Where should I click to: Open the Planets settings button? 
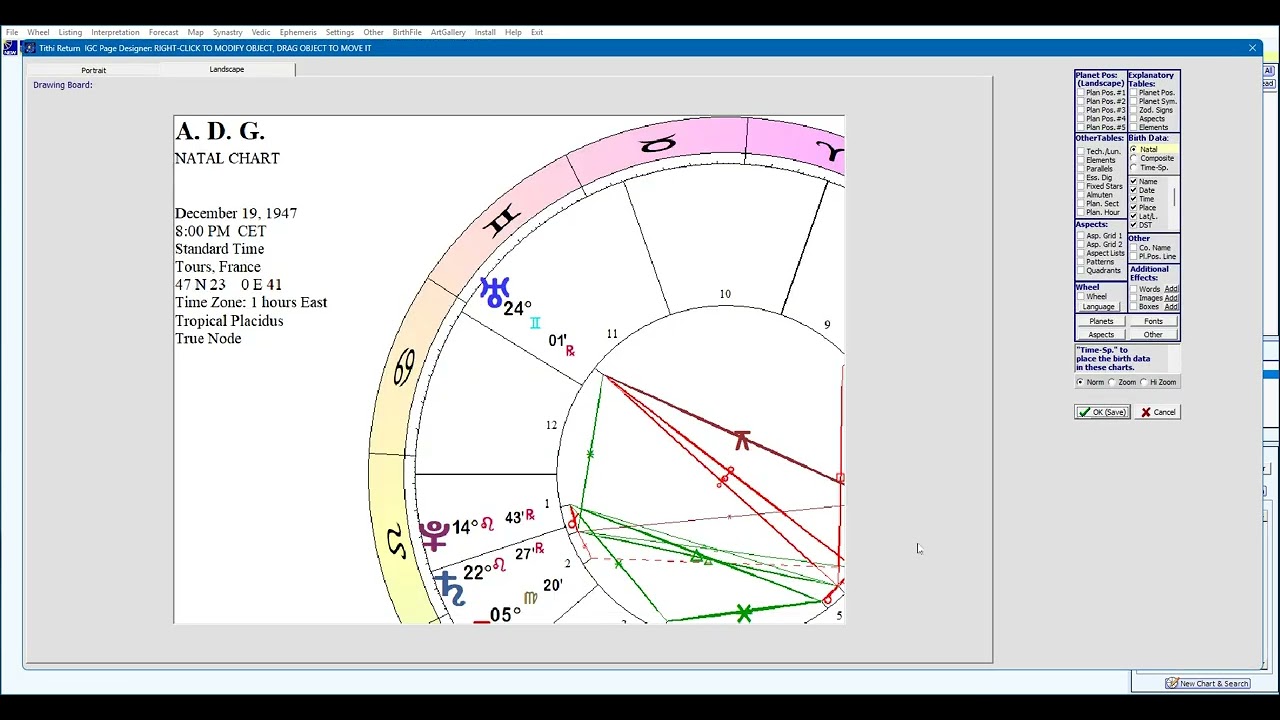pyautogui.click(x=1101, y=321)
